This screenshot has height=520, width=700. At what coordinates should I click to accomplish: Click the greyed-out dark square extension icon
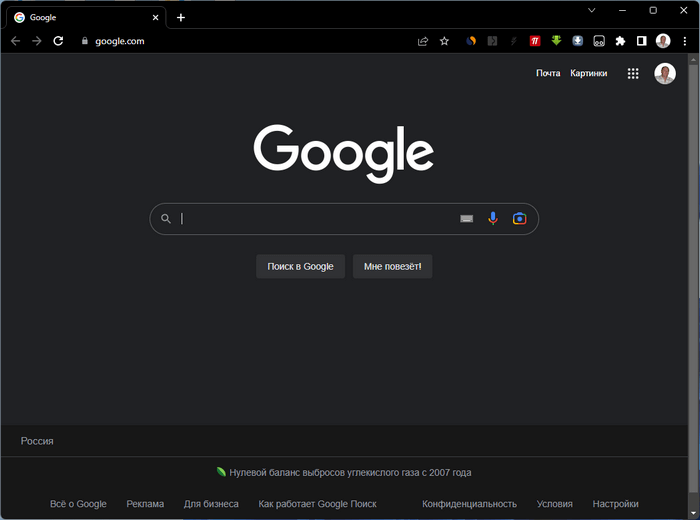(x=492, y=41)
